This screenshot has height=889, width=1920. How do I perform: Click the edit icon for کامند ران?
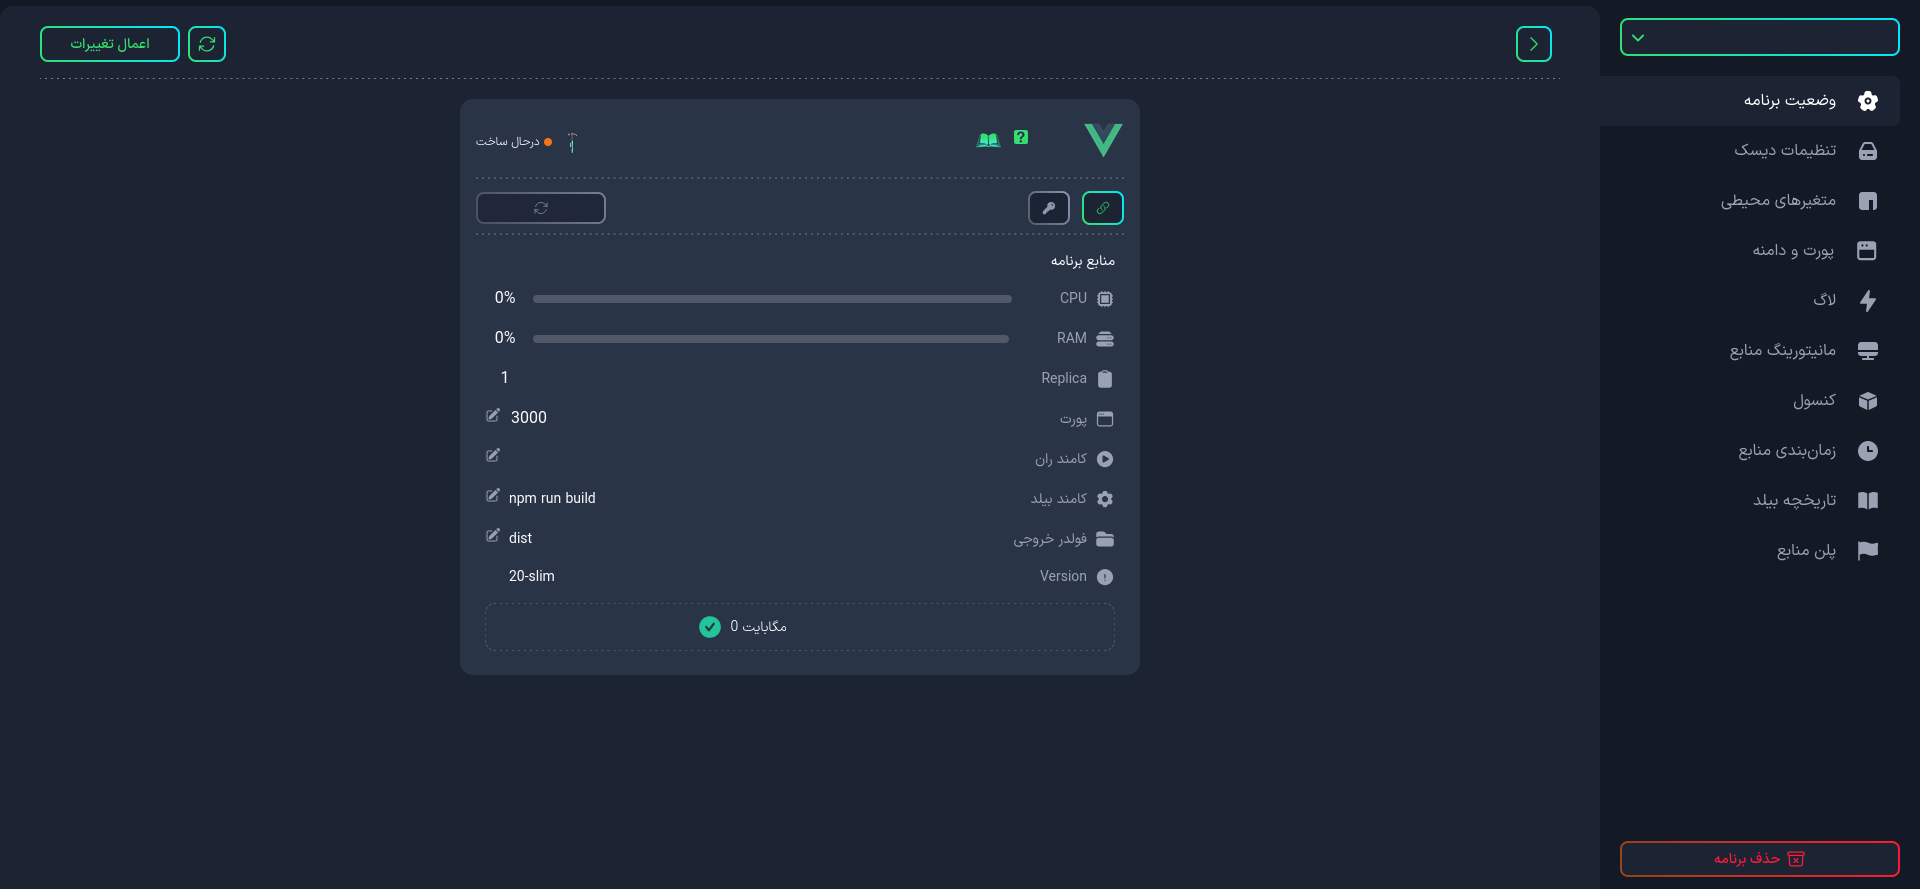493,455
